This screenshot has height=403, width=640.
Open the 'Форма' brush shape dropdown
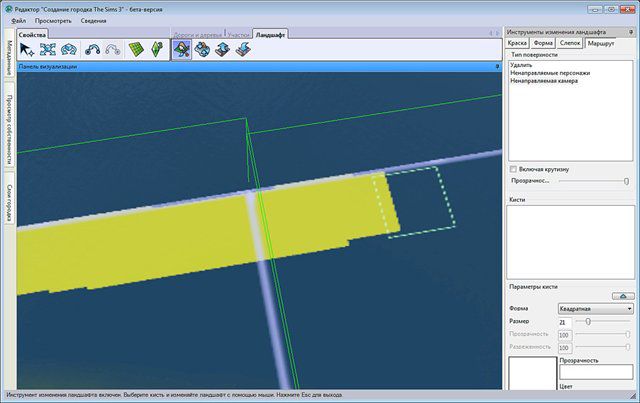(x=594, y=309)
